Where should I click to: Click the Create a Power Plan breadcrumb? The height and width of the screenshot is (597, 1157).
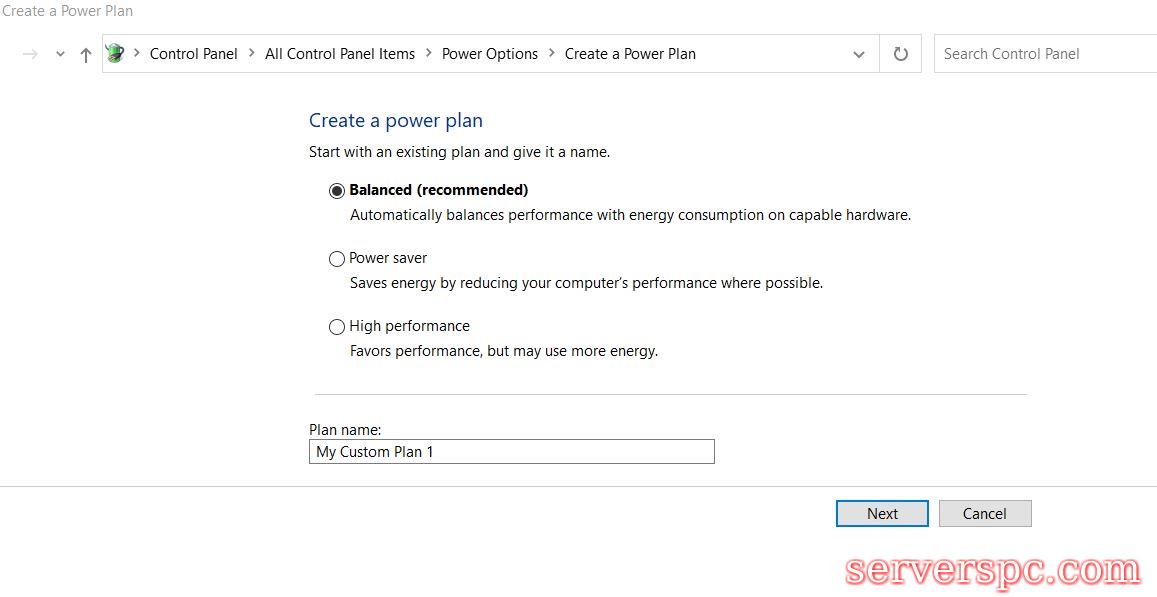click(x=630, y=54)
